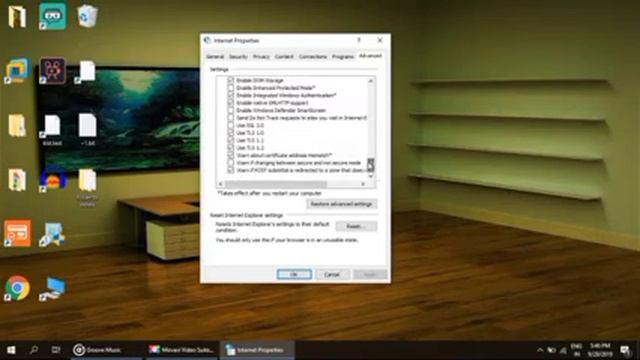The width and height of the screenshot is (640, 360).
Task: Check Send Do Not Track requests option
Action: pyautogui.click(x=231, y=118)
